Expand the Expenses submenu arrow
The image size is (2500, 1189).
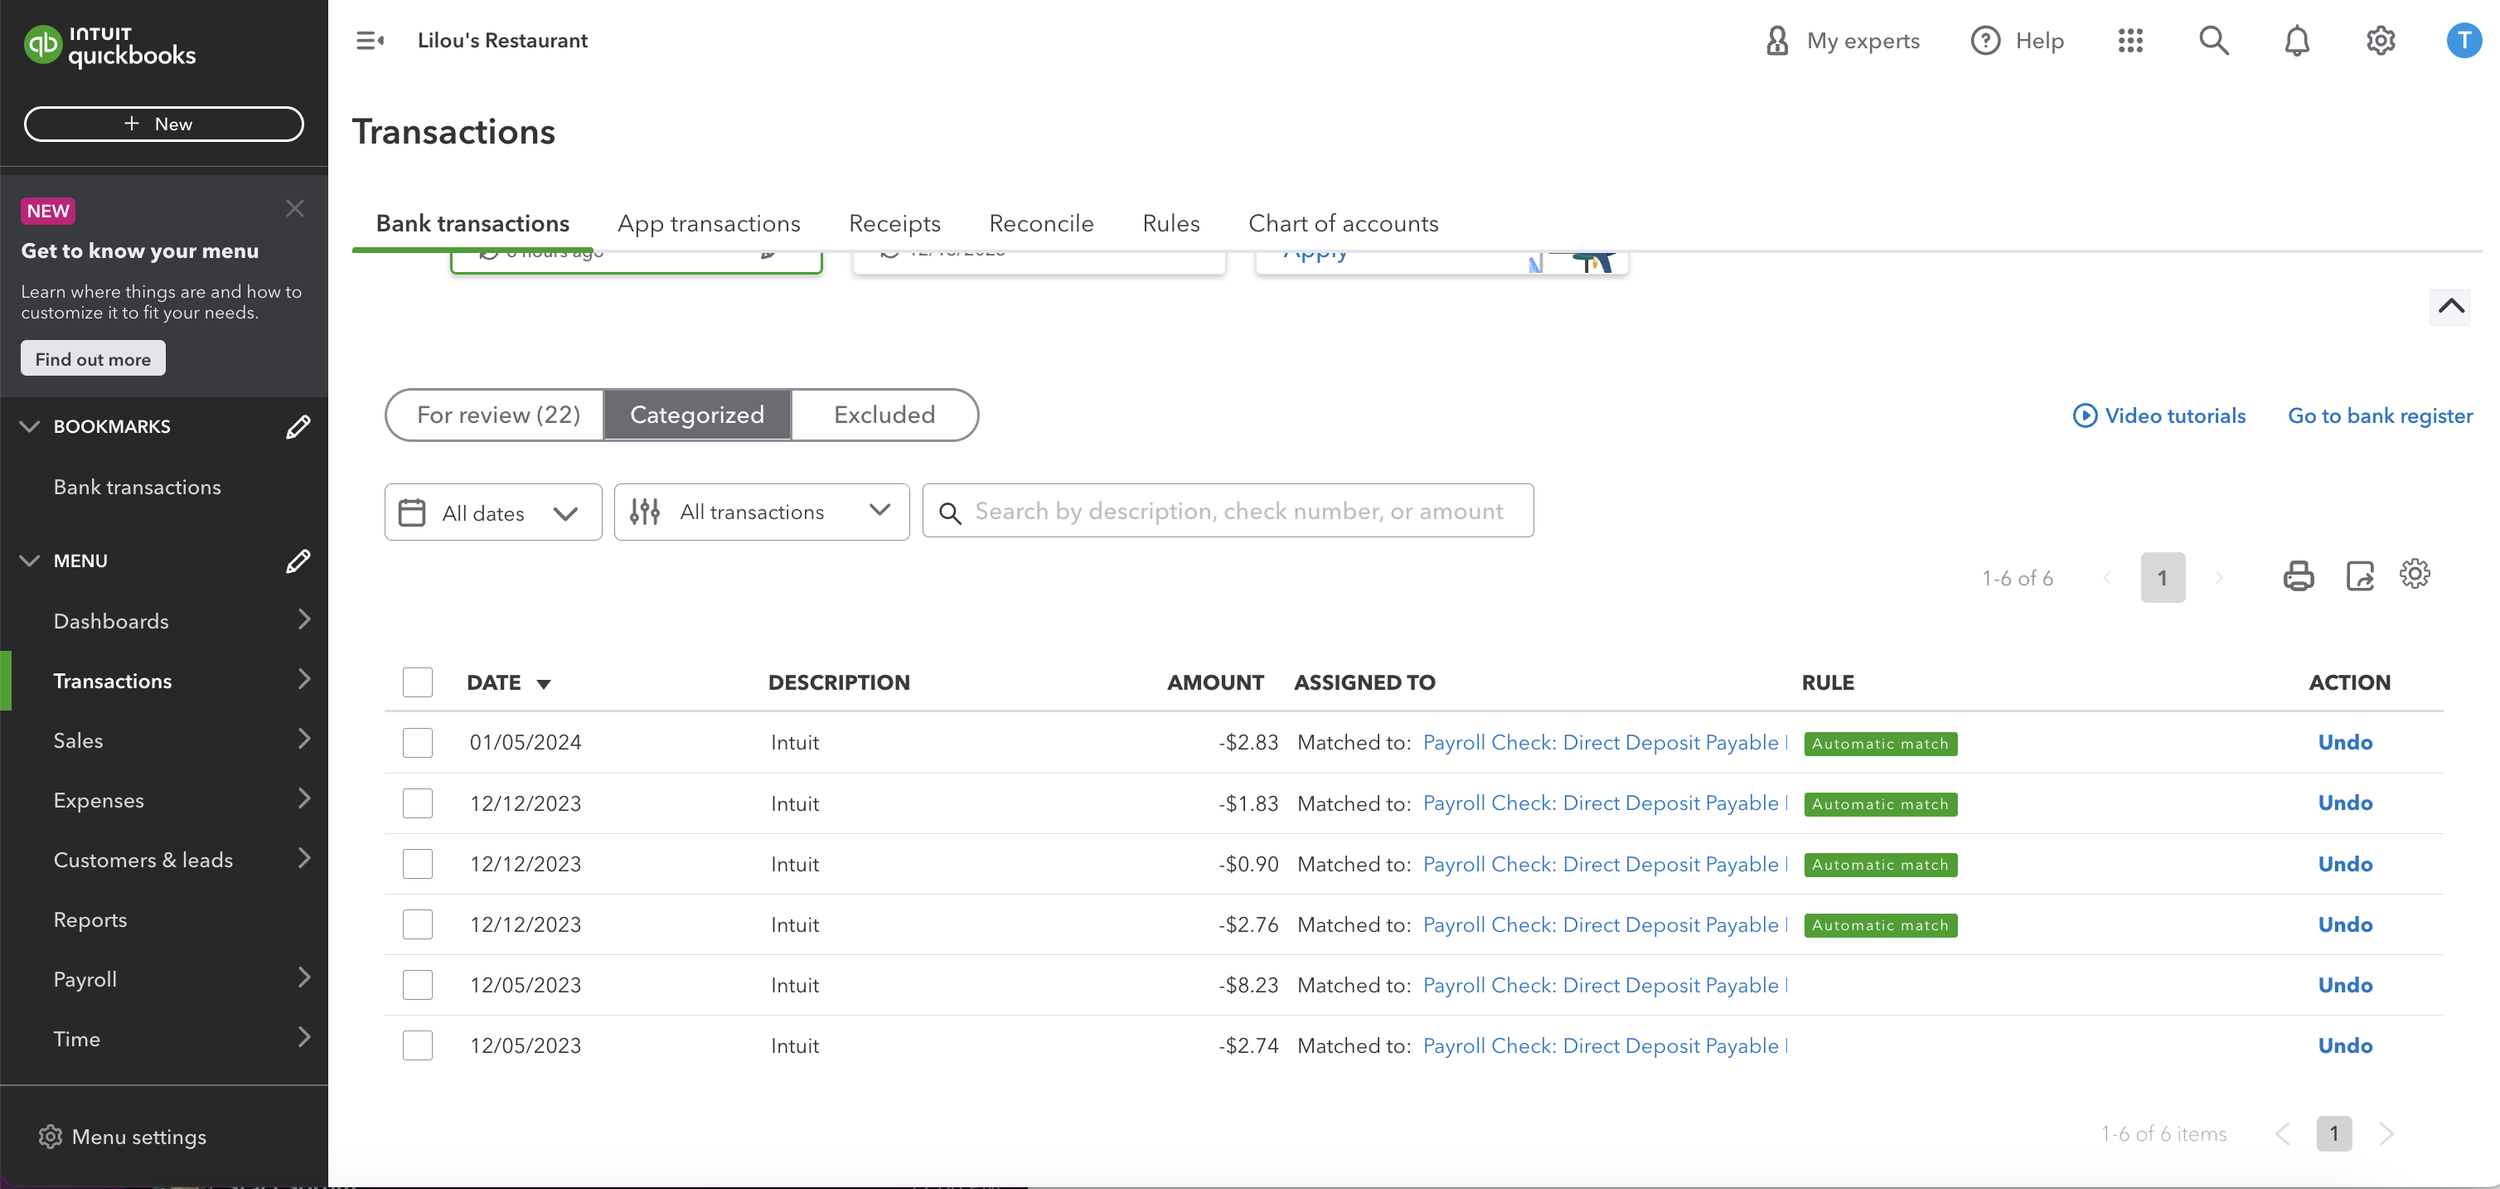tap(304, 799)
